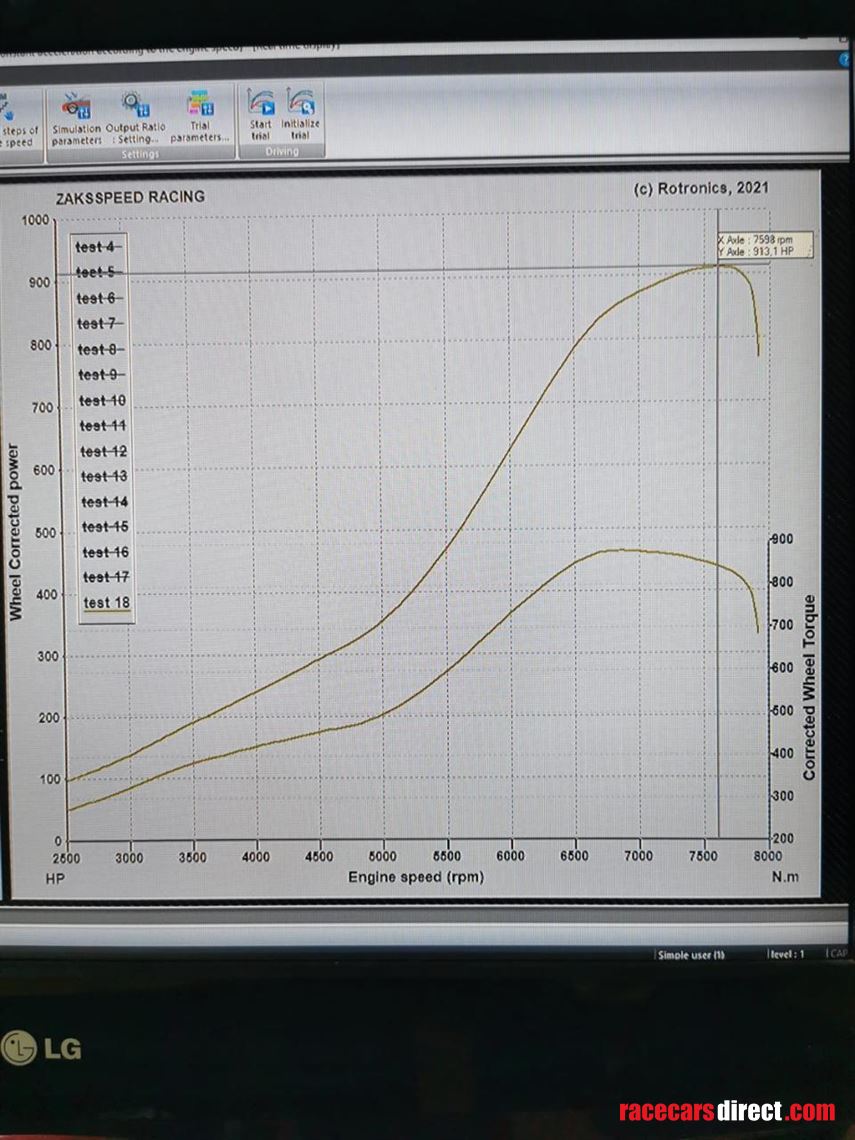This screenshot has width=855, height=1140.
Task: Click the power curve peak near 7500 rpm
Action: coord(718,265)
